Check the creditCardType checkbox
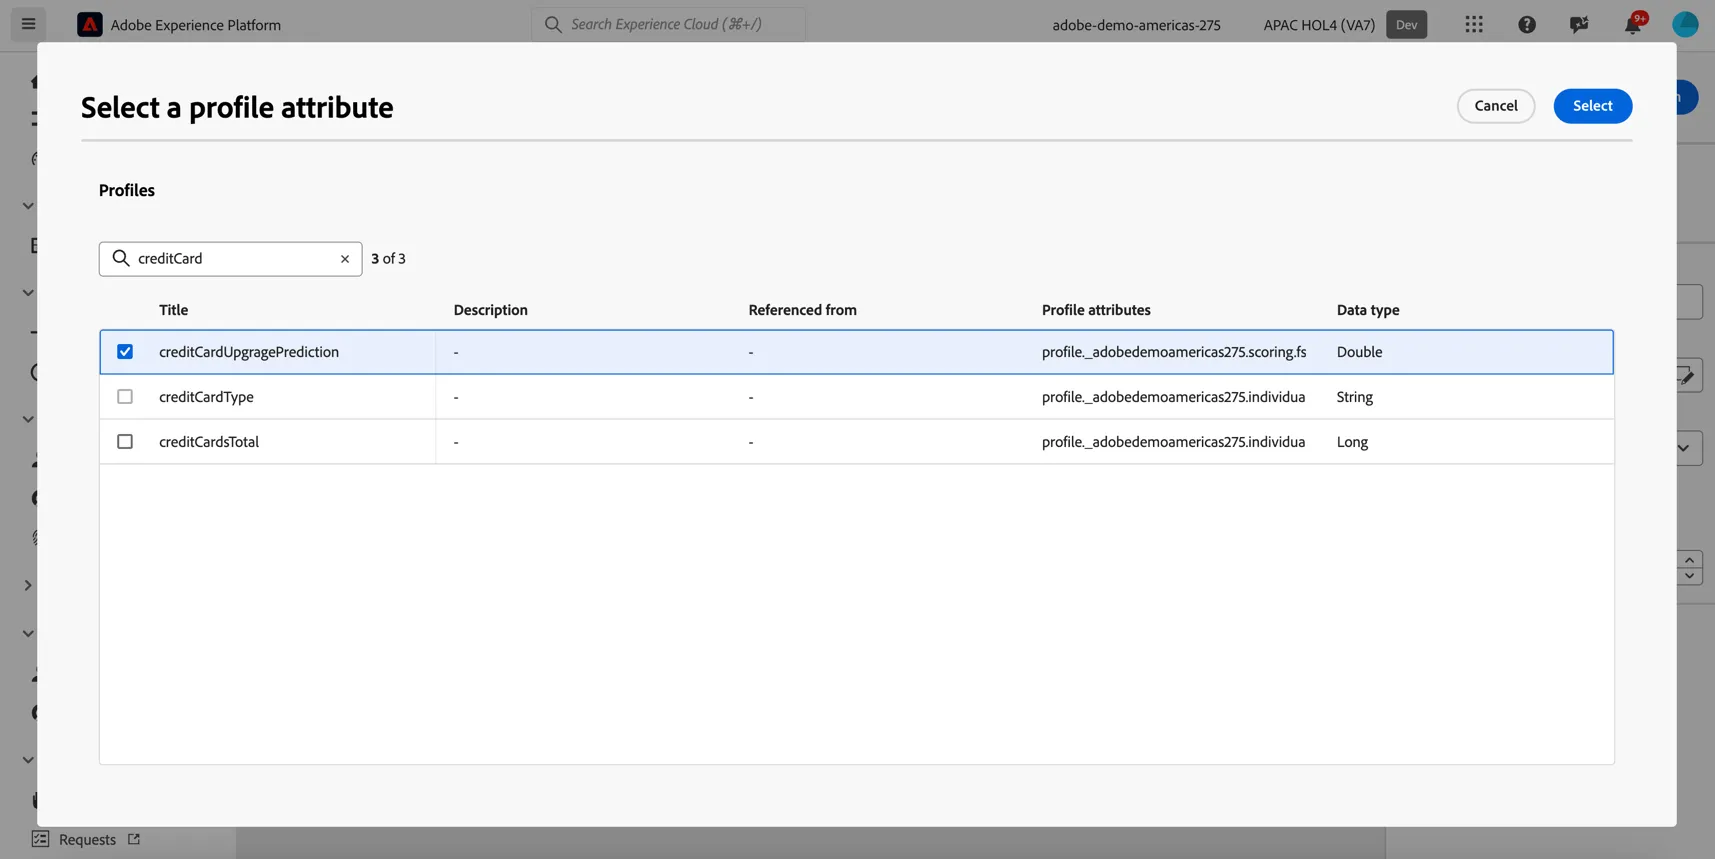1715x859 pixels. (125, 397)
